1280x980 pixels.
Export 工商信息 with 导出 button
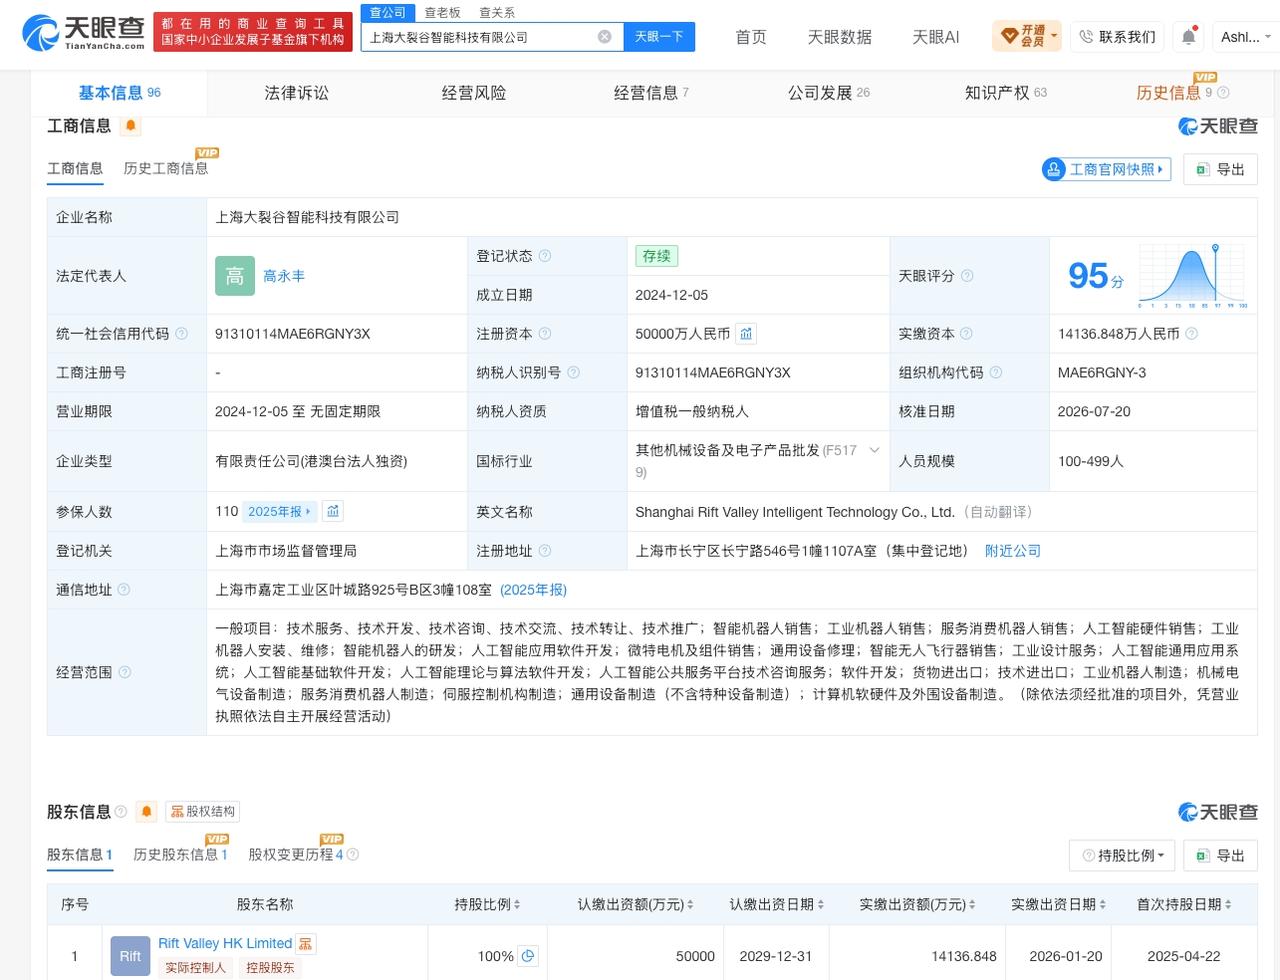pyautogui.click(x=1220, y=169)
